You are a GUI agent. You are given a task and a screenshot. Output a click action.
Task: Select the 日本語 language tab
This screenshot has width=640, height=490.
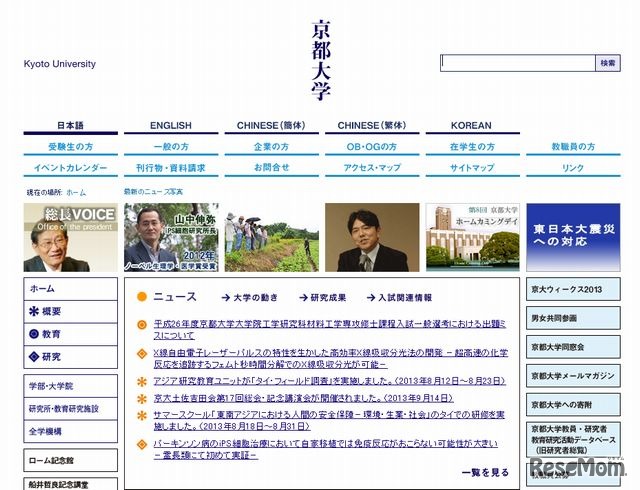click(x=71, y=125)
